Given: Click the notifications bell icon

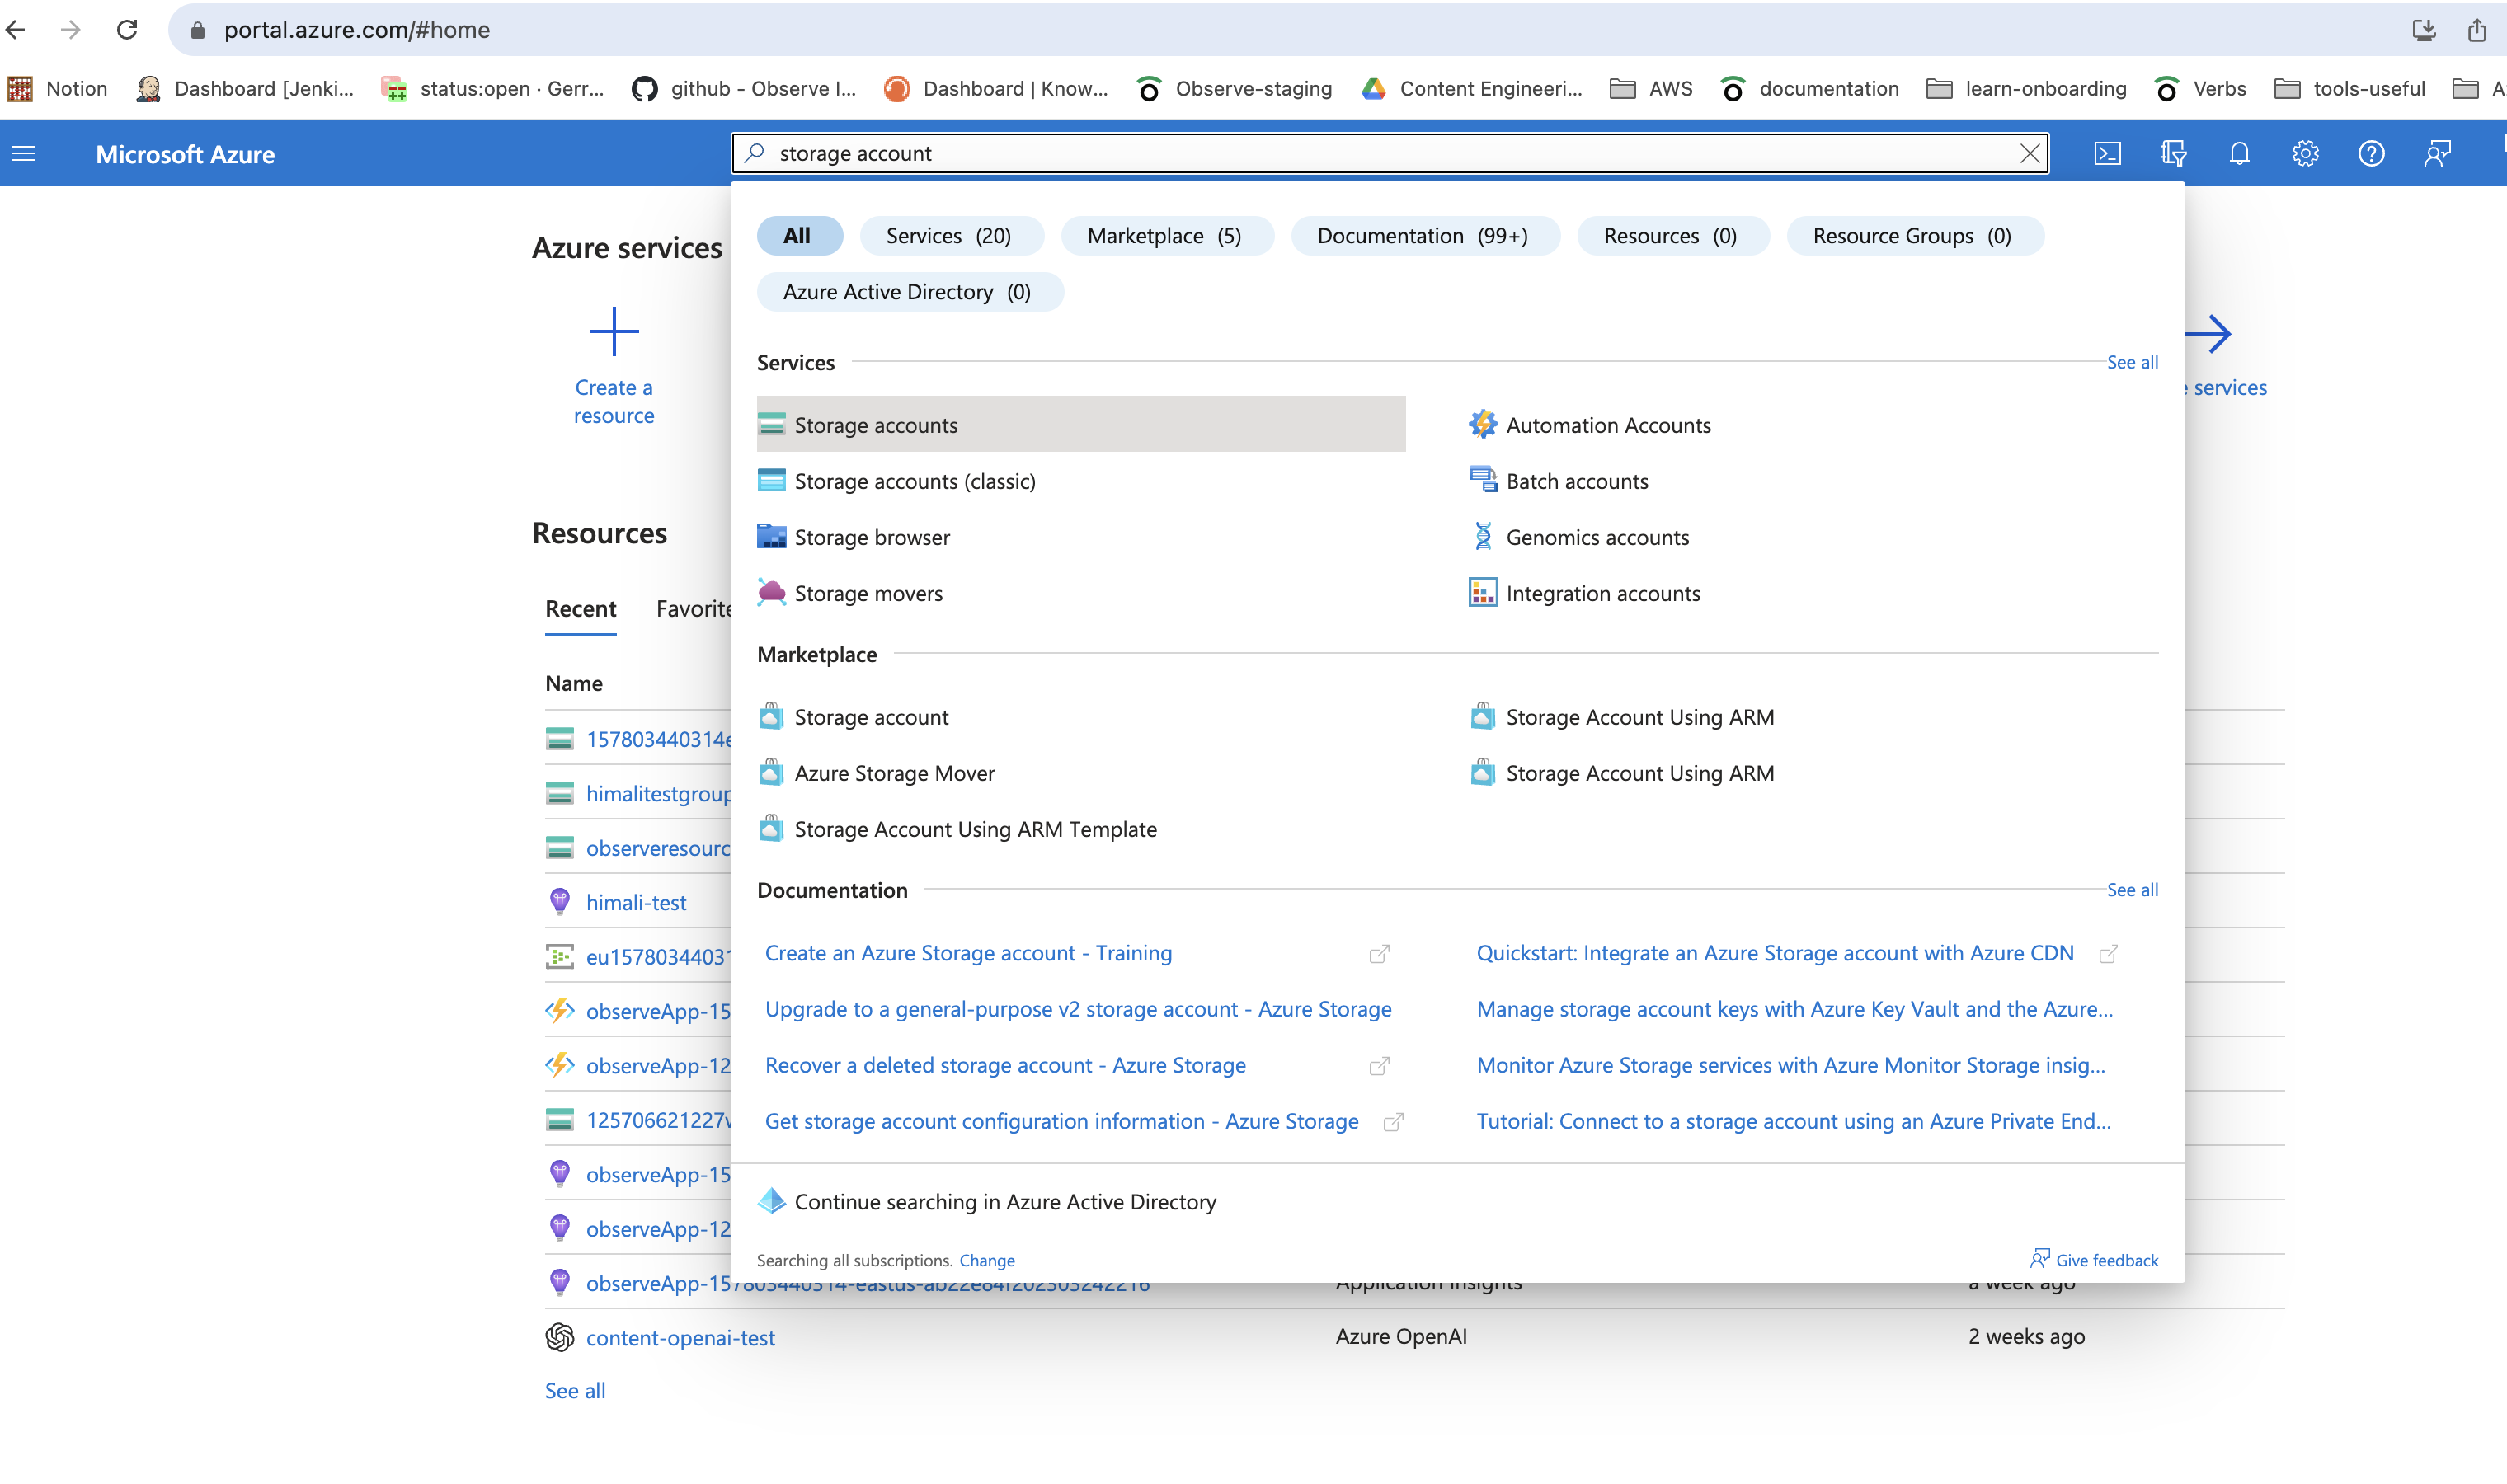Looking at the screenshot, I should [x=2239, y=154].
